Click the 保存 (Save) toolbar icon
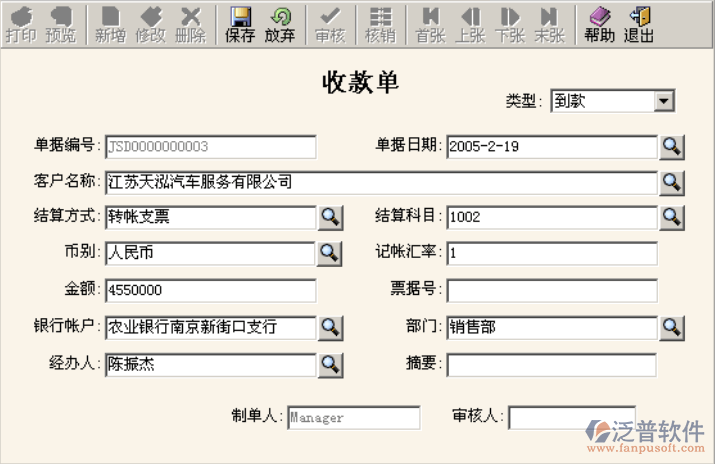Image resolution: width=715 pixels, height=464 pixels. point(240,25)
